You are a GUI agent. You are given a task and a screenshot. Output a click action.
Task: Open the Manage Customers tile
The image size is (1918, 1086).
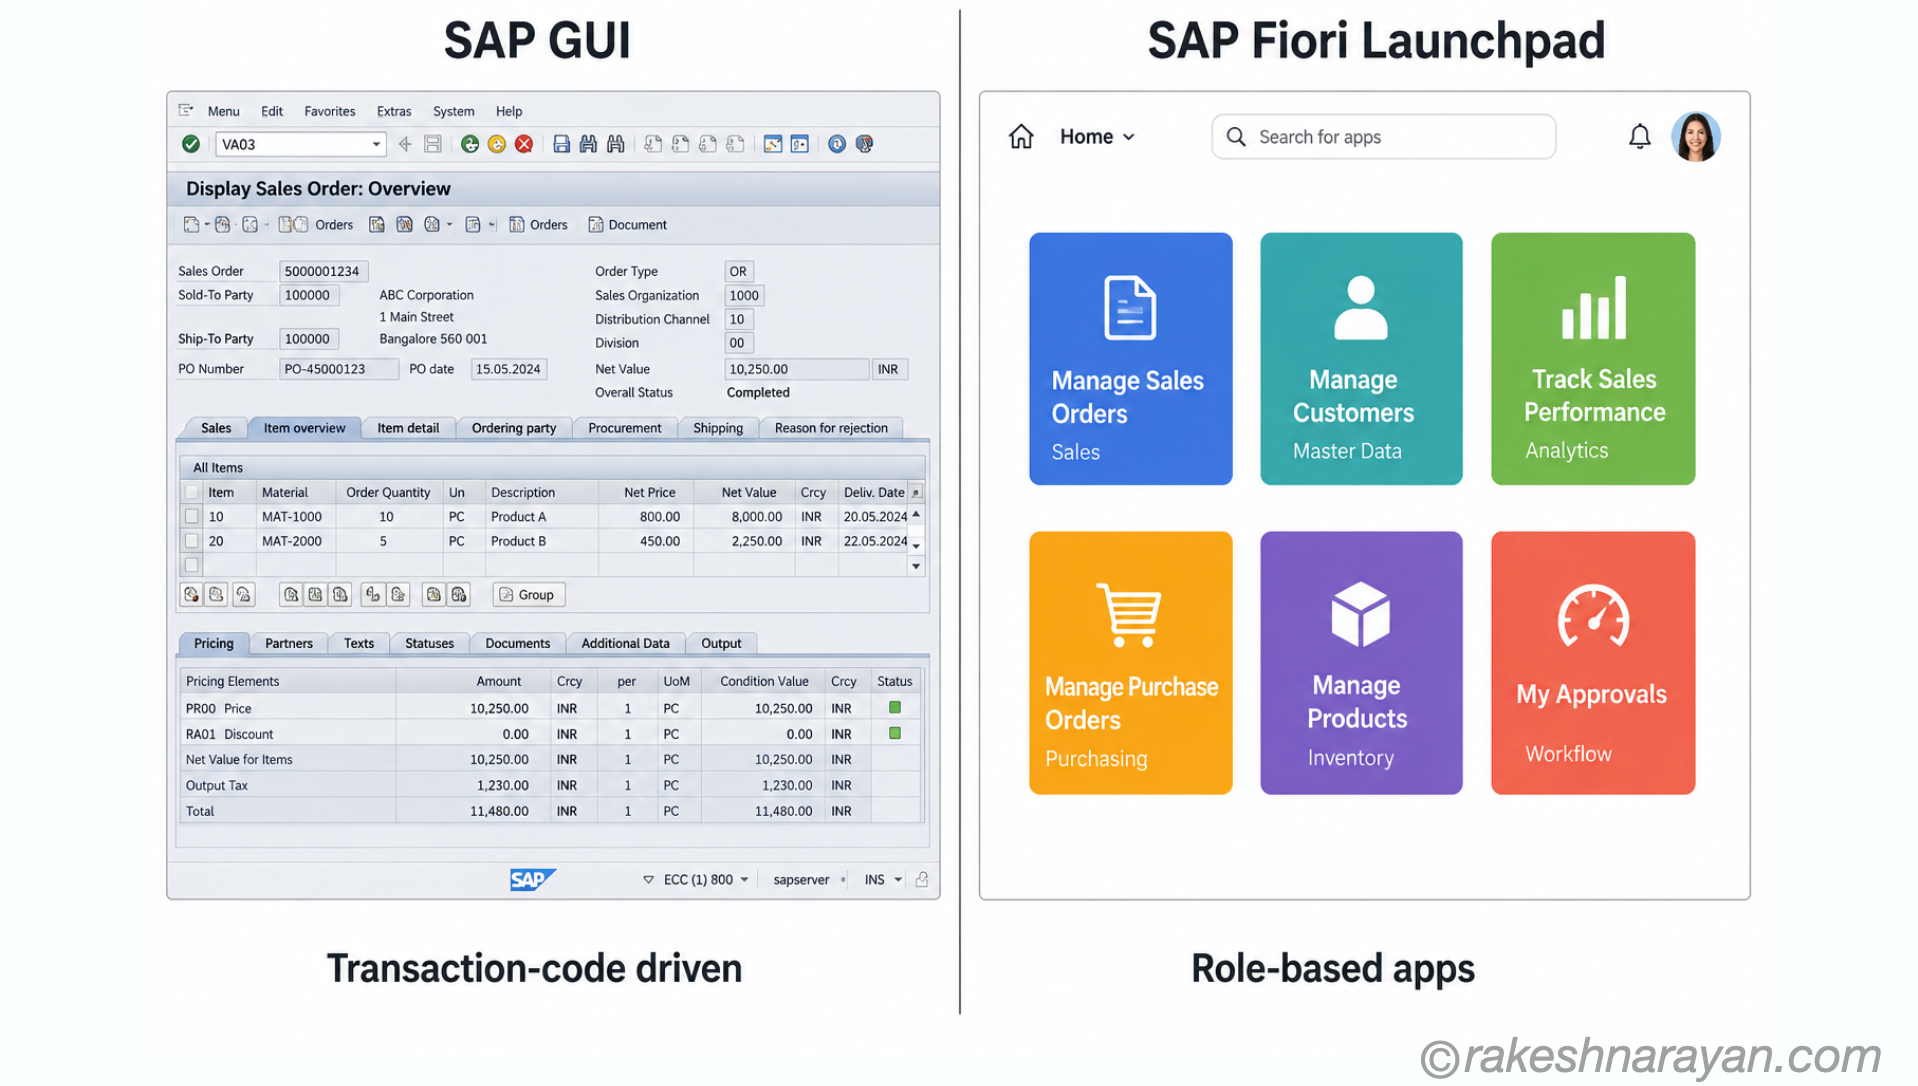coord(1361,358)
